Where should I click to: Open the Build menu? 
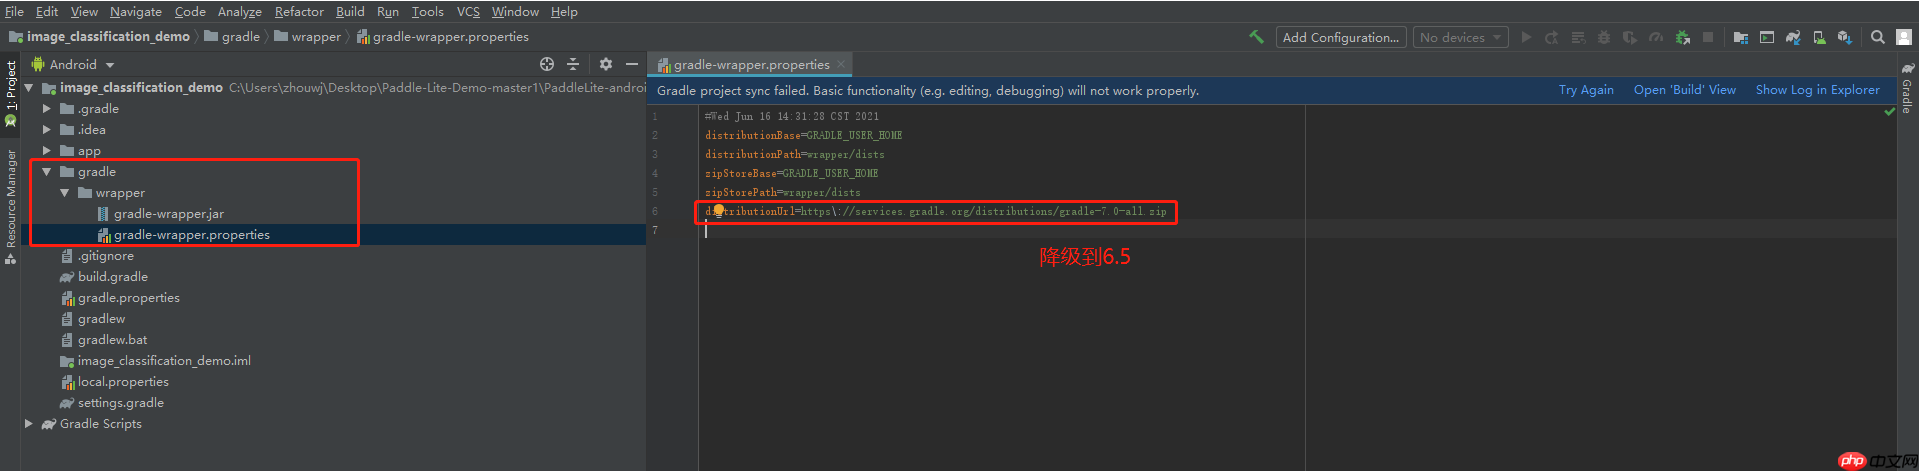350,11
